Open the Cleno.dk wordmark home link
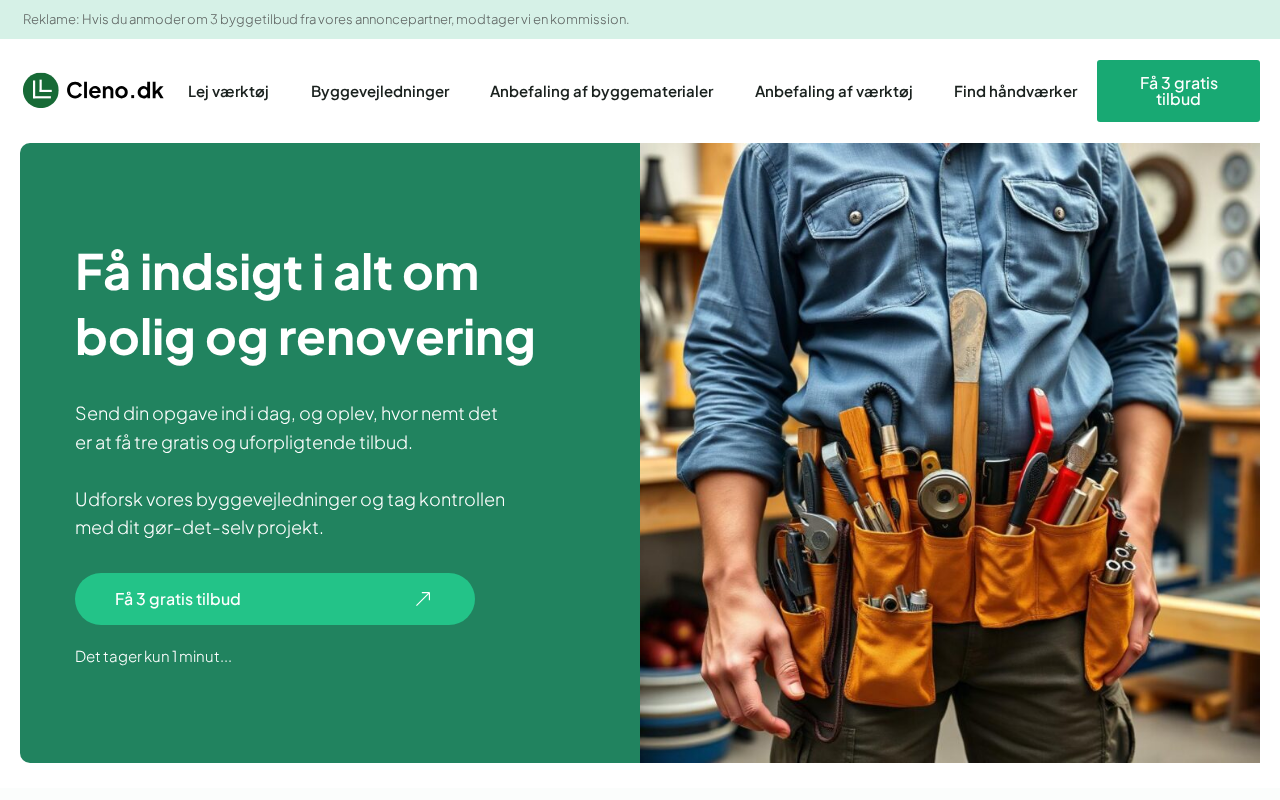Viewport: 1280px width, 800px height. pyautogui.click(x=115, y=90)
